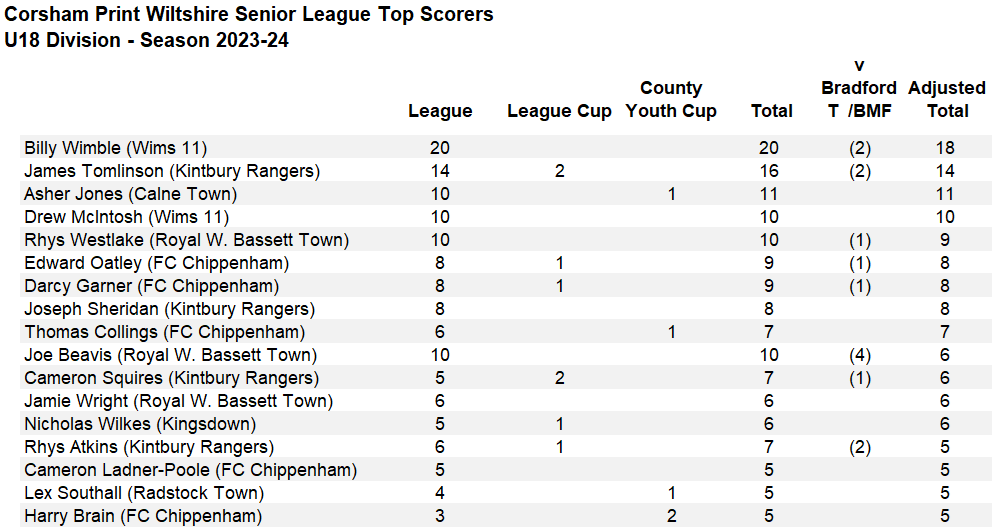Screen dimensions: 992x527
Task: Click the Corsham Print Wiltshire Senior League title
Action: 249,15
